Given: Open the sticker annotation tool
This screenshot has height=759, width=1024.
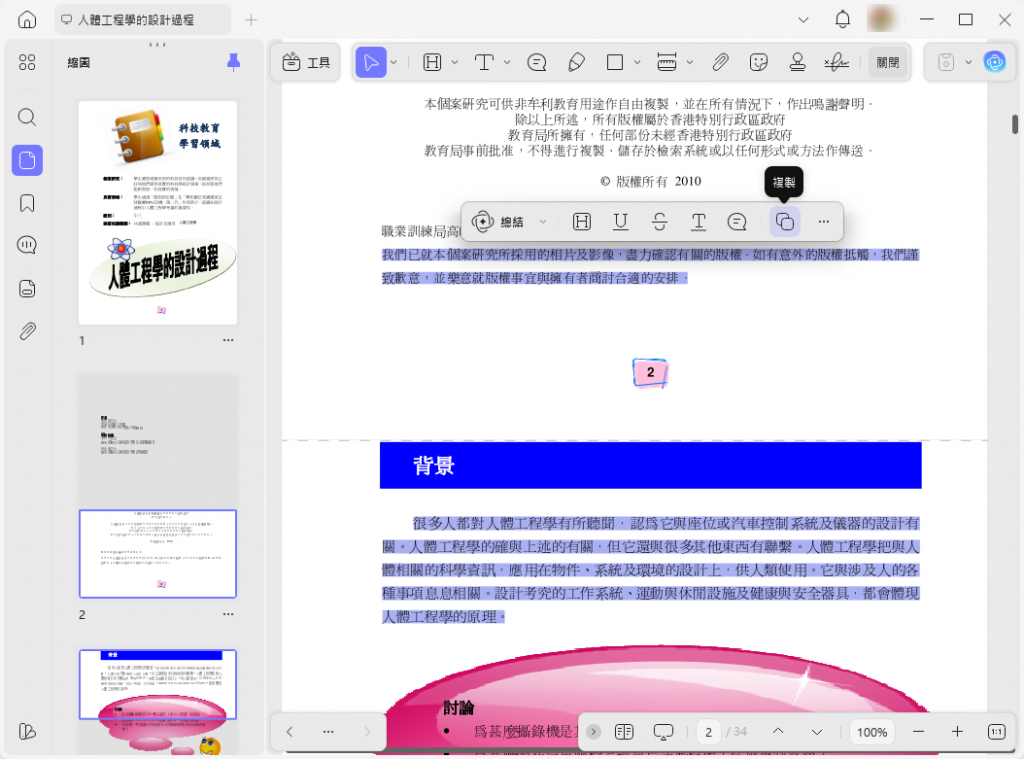Looking at the screenshot, I should [759, 61].
